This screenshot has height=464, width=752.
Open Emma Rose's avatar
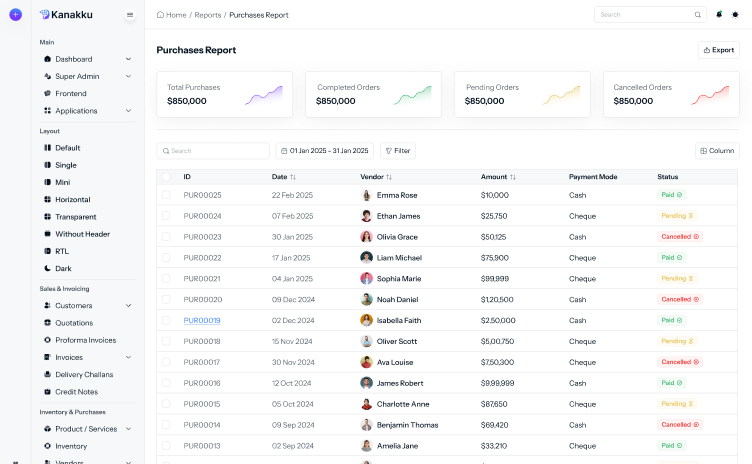366,195
